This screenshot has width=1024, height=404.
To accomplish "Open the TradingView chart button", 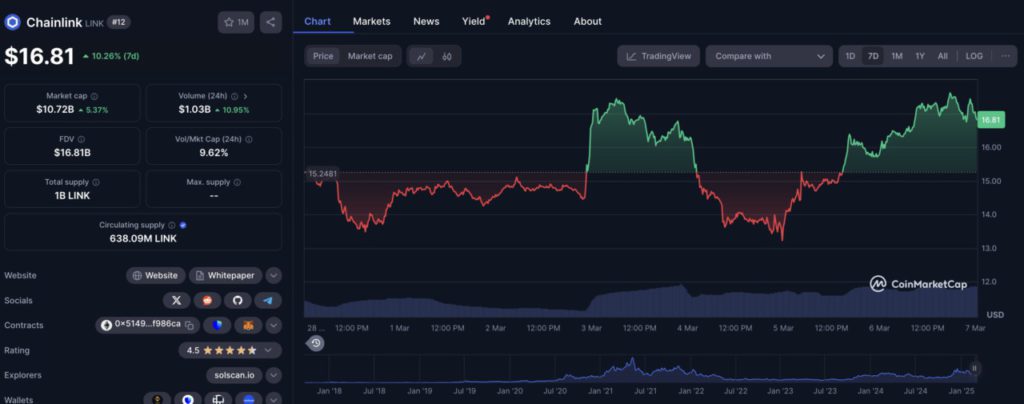I will point(658,56).
